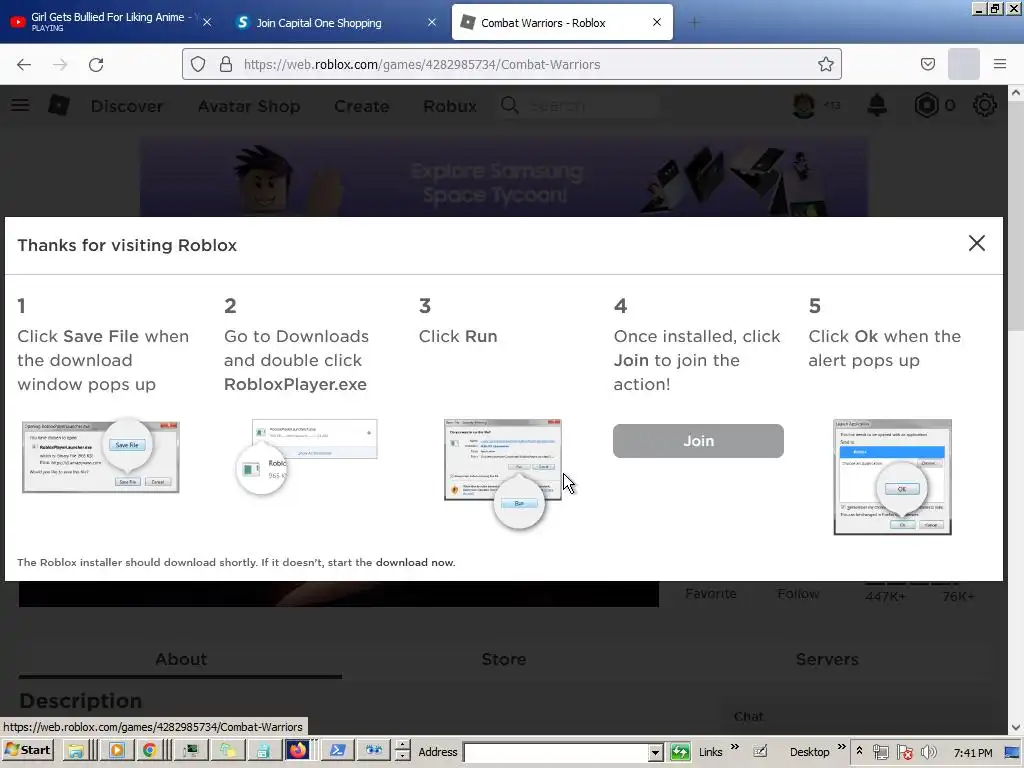Open the Save to Pocket icon
1024x768 pixels.
coord(927,64)
